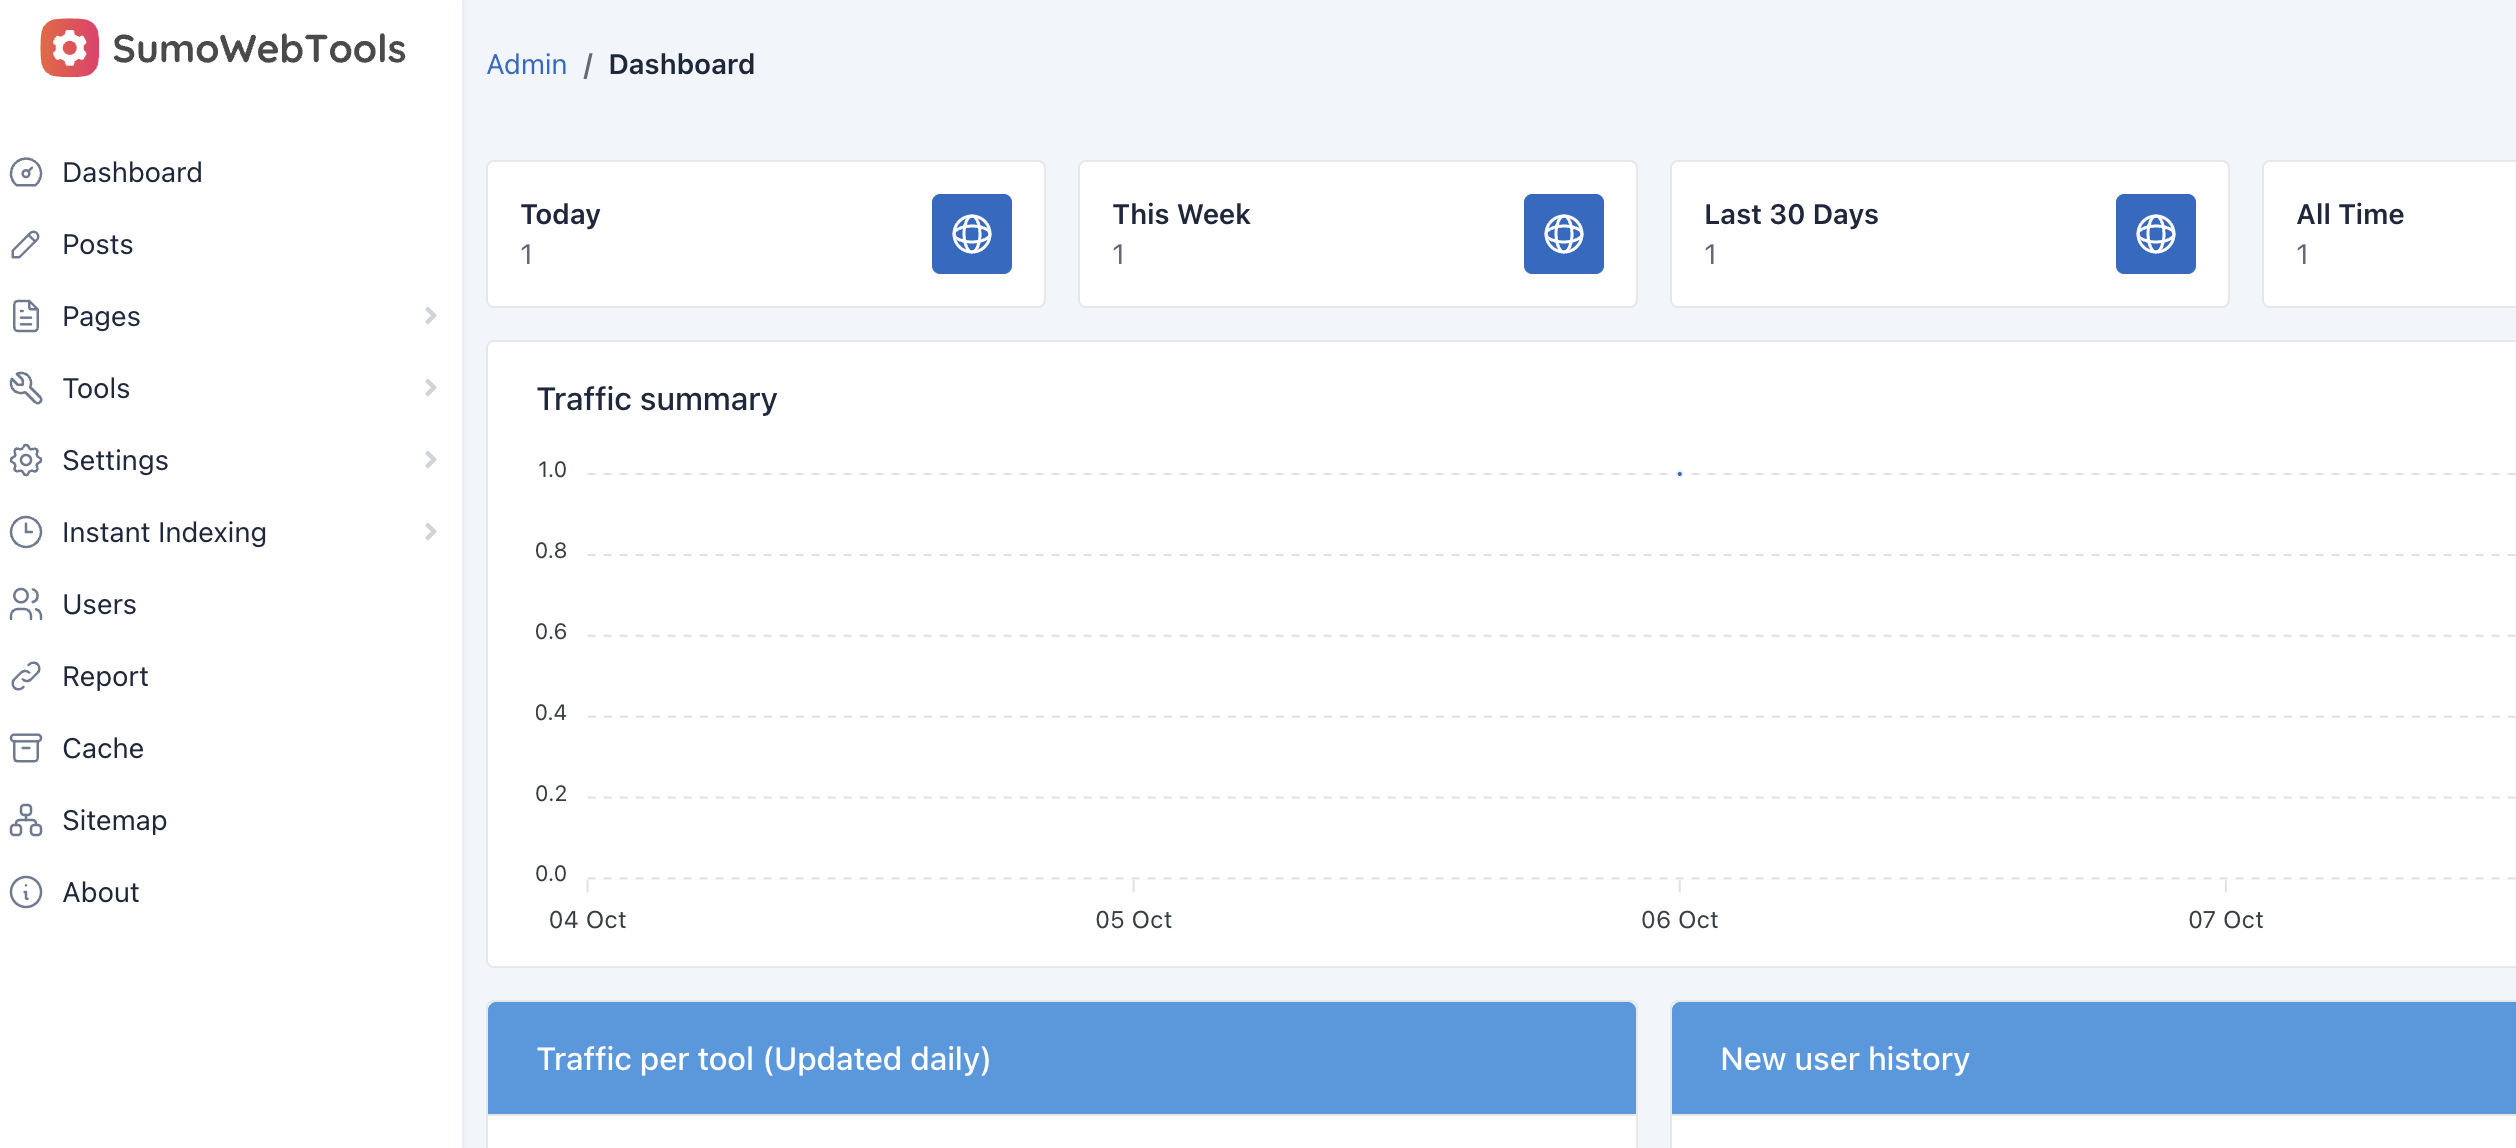The image size is (2516, 1148).
Task: Click the 0.2 y-axis label
Action: [551, 794]
